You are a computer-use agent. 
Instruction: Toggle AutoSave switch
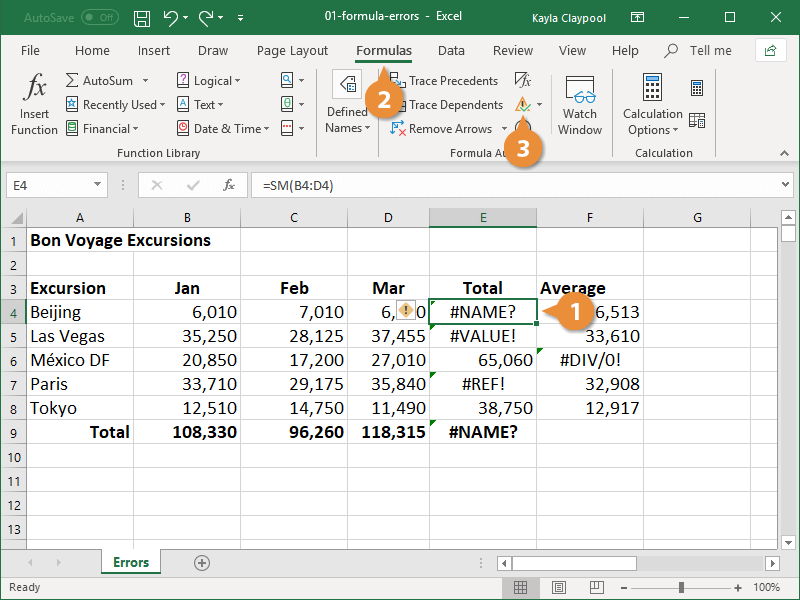point(100,18)
